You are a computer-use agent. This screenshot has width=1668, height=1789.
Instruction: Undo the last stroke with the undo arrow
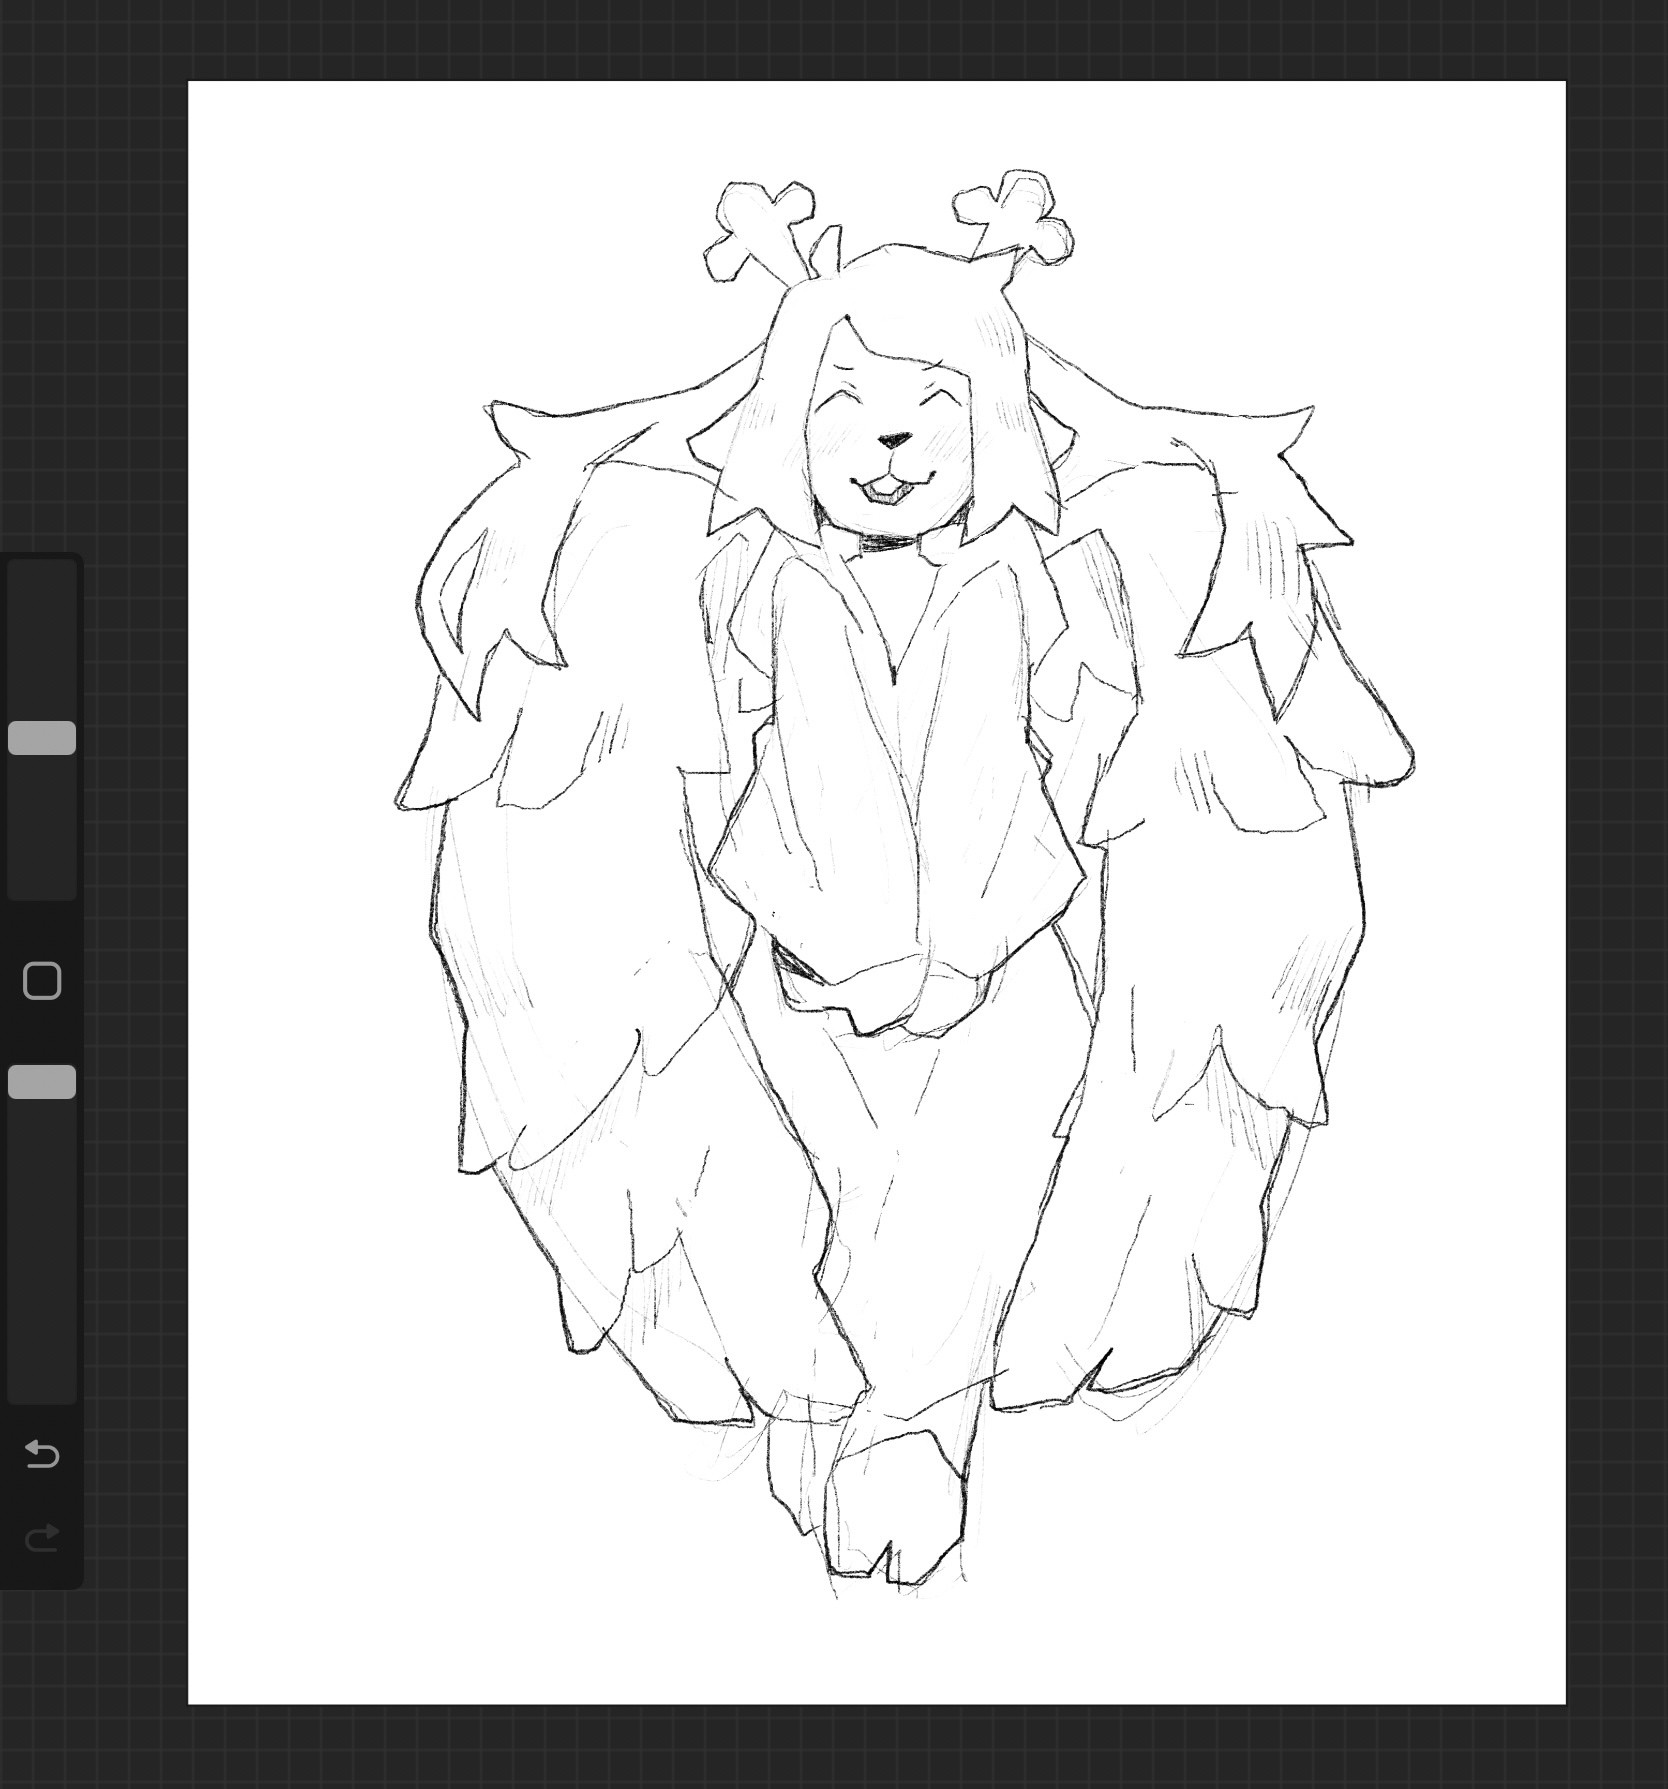[42, 1453]
